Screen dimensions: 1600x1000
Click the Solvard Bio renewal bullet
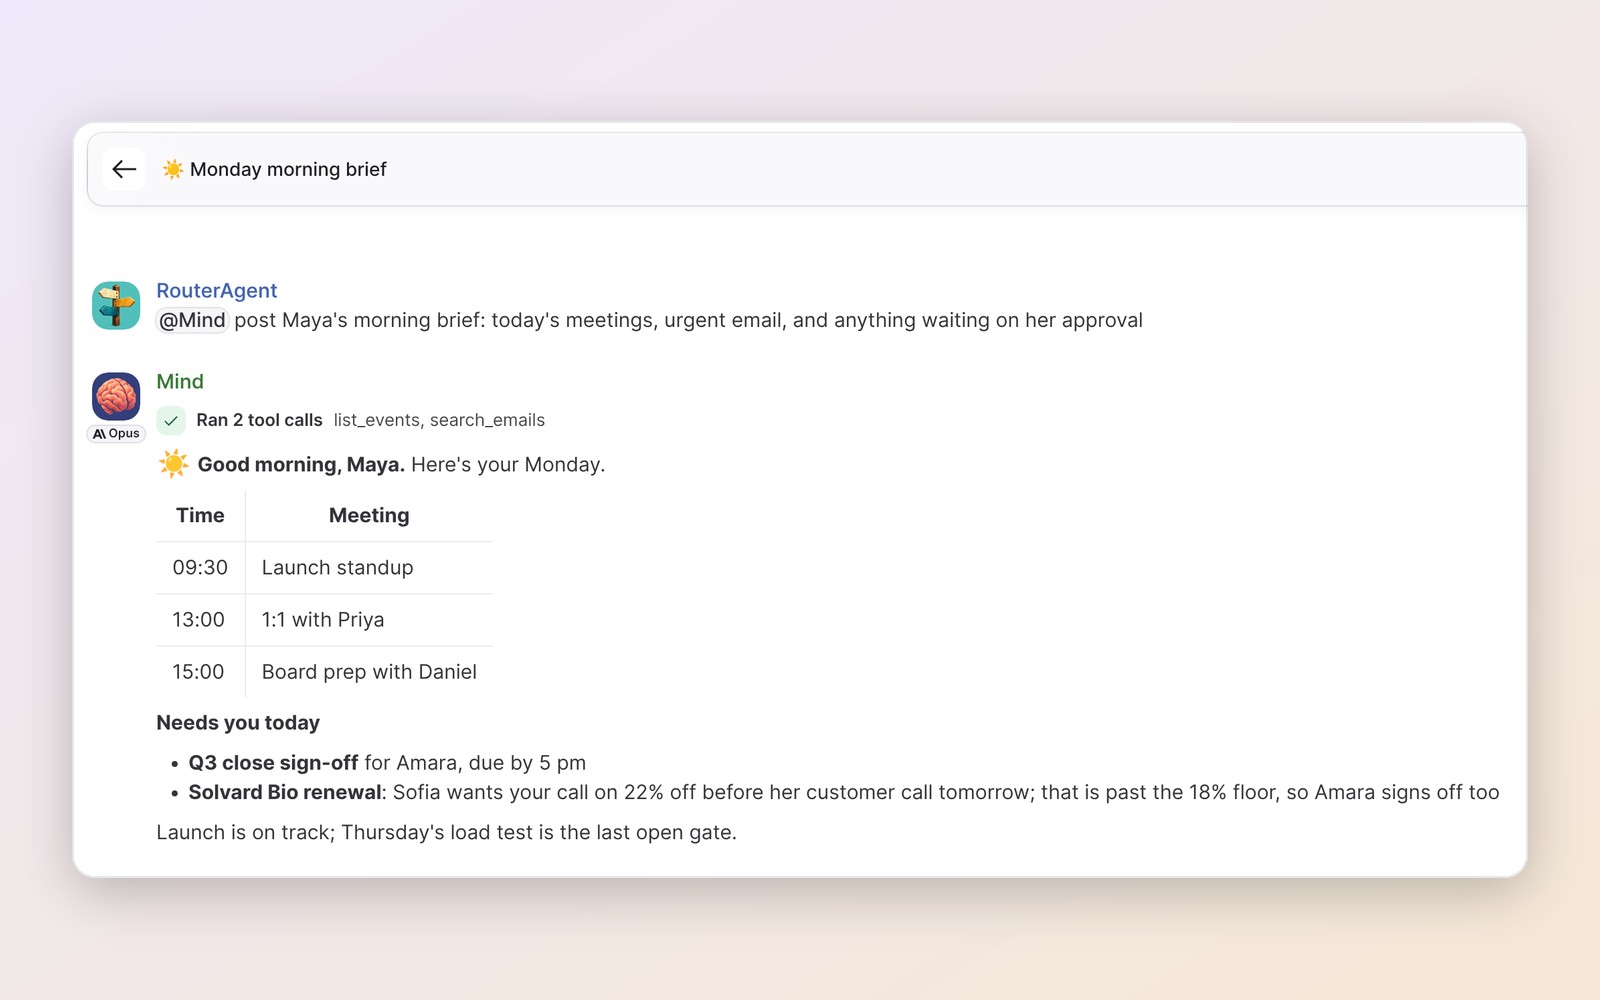843,792
